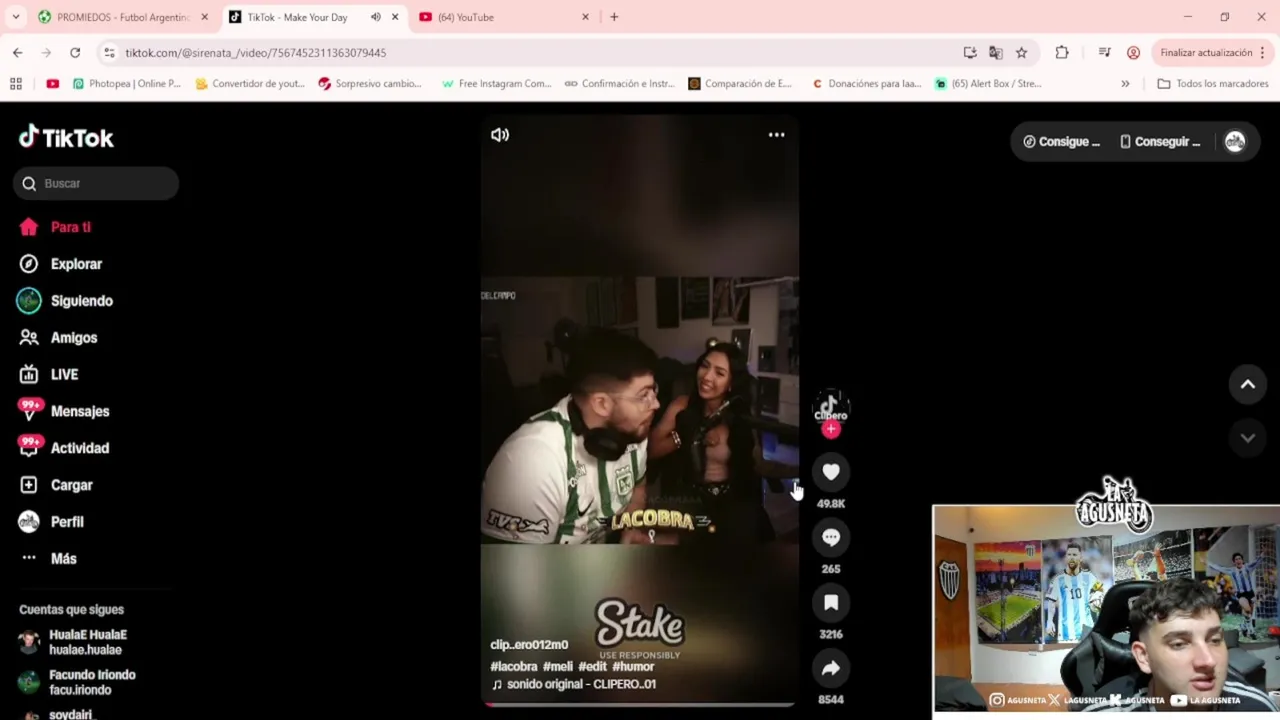The height and width of the screenshot is (720, 1280).
Task: Open HualaE HualaE followed account
Action: click(x=74, y=642)
